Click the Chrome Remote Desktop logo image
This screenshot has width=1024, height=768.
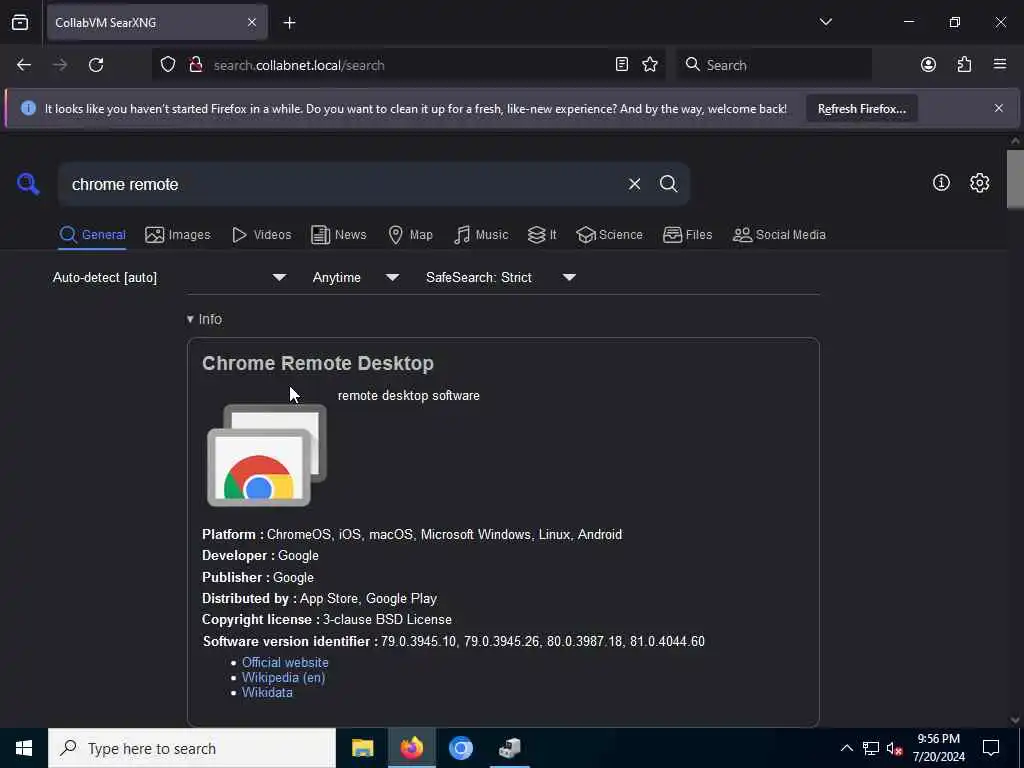tap(266, 455)
